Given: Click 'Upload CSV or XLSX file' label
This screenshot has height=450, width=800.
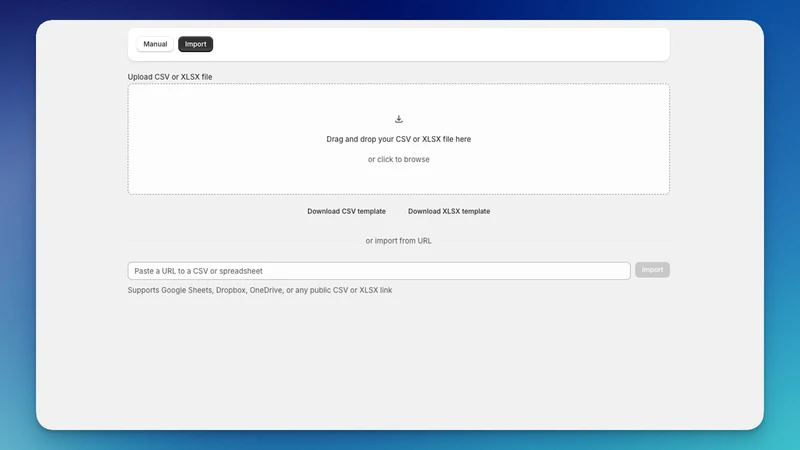Looking at the screenshot, I should (x=170, y=77).
